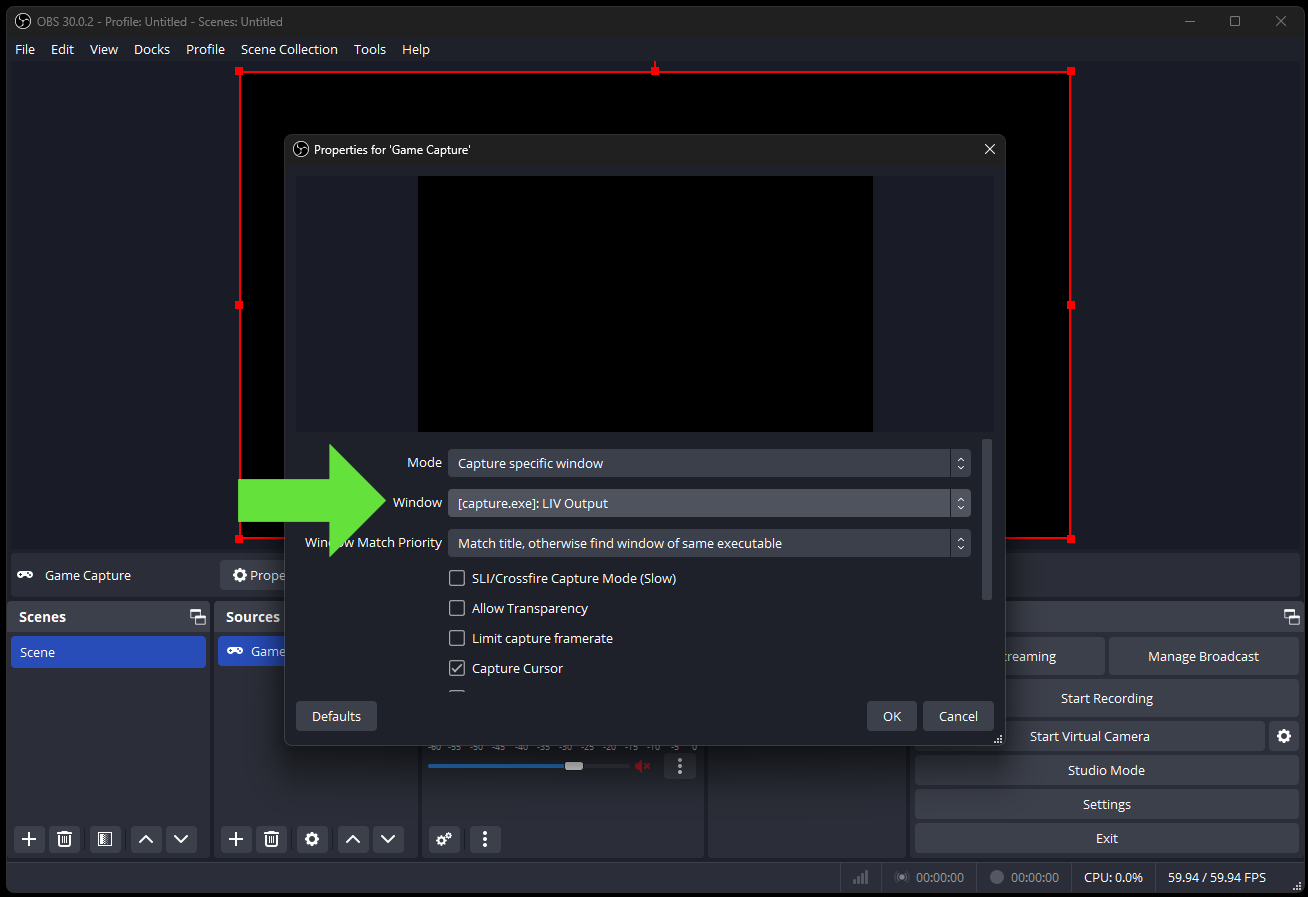Open source properties with the gear icon

pos(311,839)
